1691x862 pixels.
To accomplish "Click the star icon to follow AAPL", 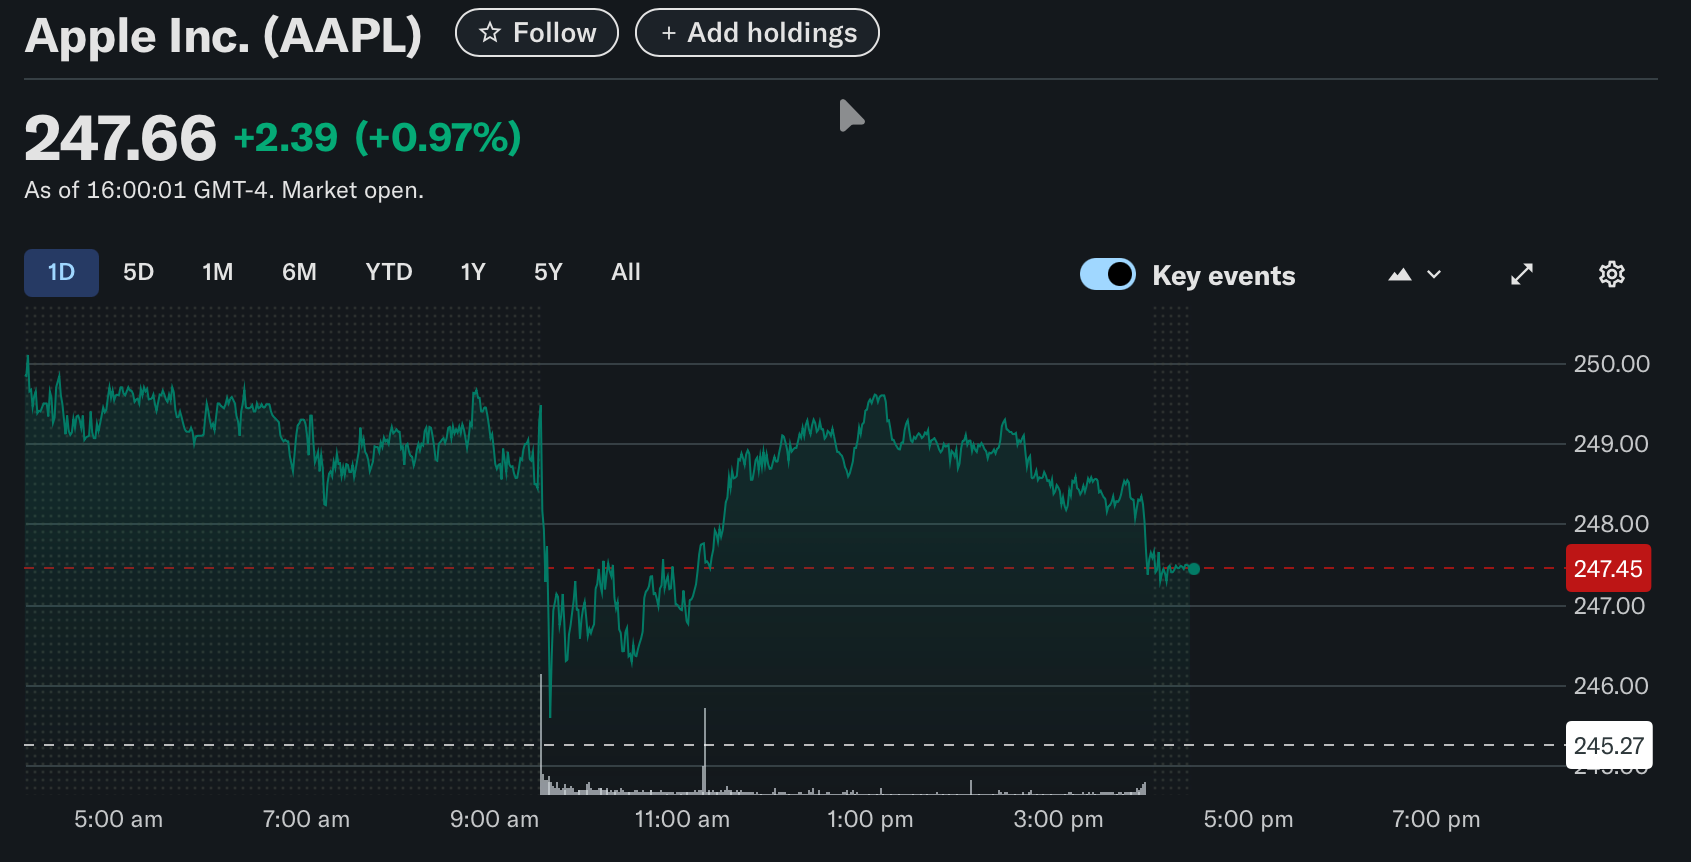I will point(490,33).
